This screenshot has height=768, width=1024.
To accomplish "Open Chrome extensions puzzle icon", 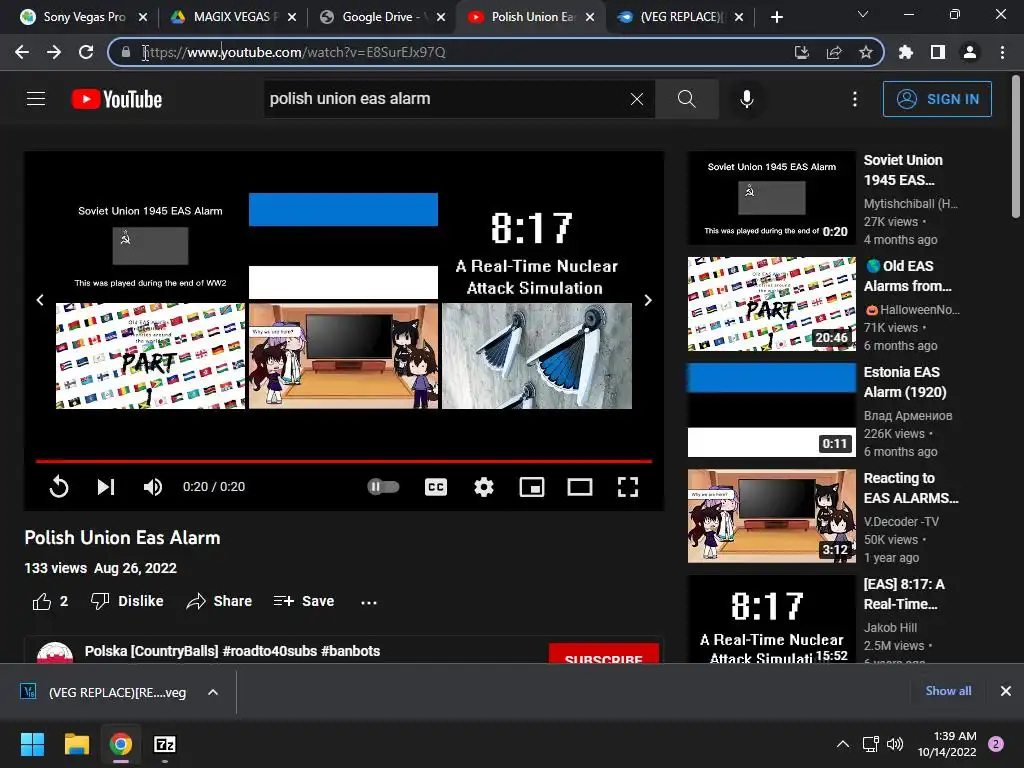I will tap(906, 52).
